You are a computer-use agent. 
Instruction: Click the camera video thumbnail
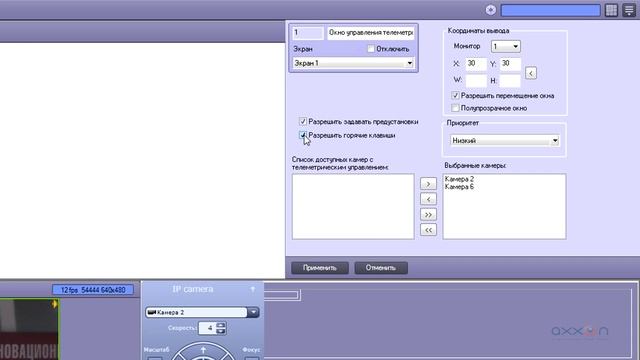point(29,329)
